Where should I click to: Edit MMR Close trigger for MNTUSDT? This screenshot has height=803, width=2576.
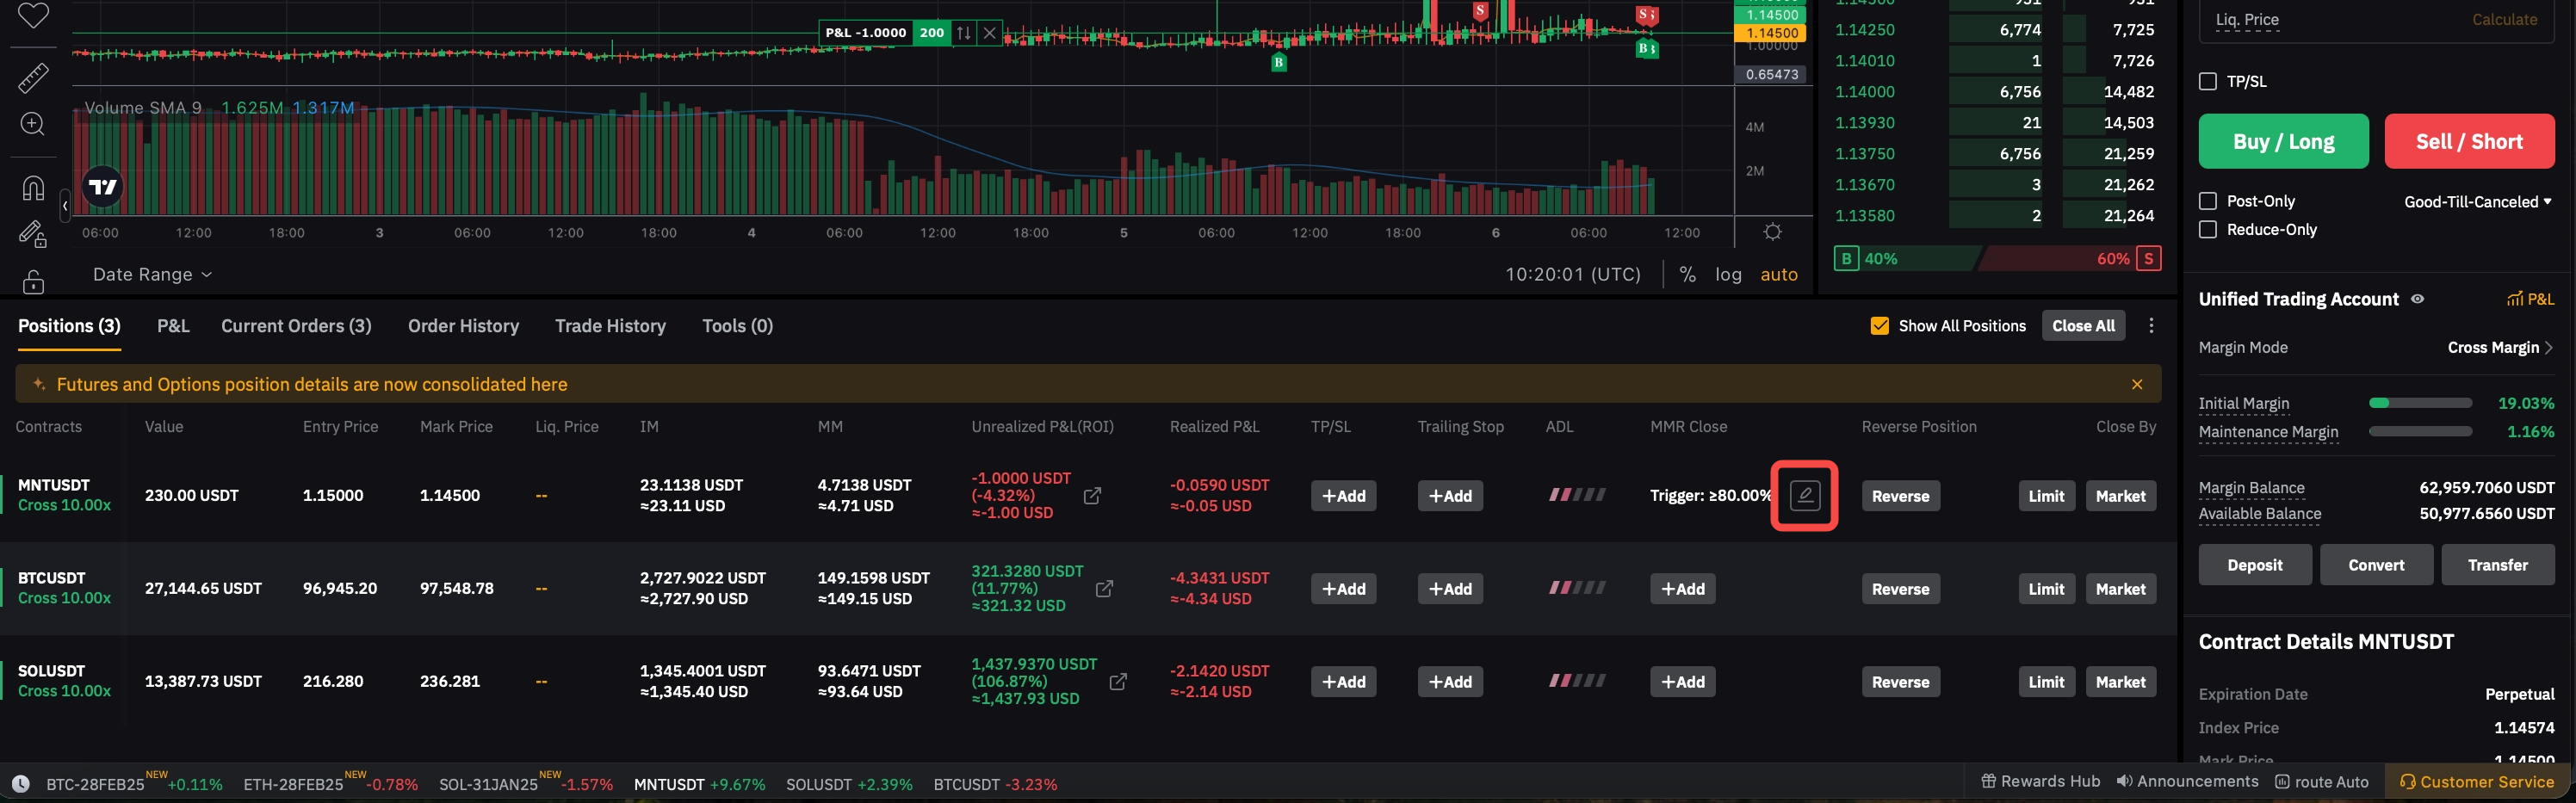click(x=1804, y=495)
